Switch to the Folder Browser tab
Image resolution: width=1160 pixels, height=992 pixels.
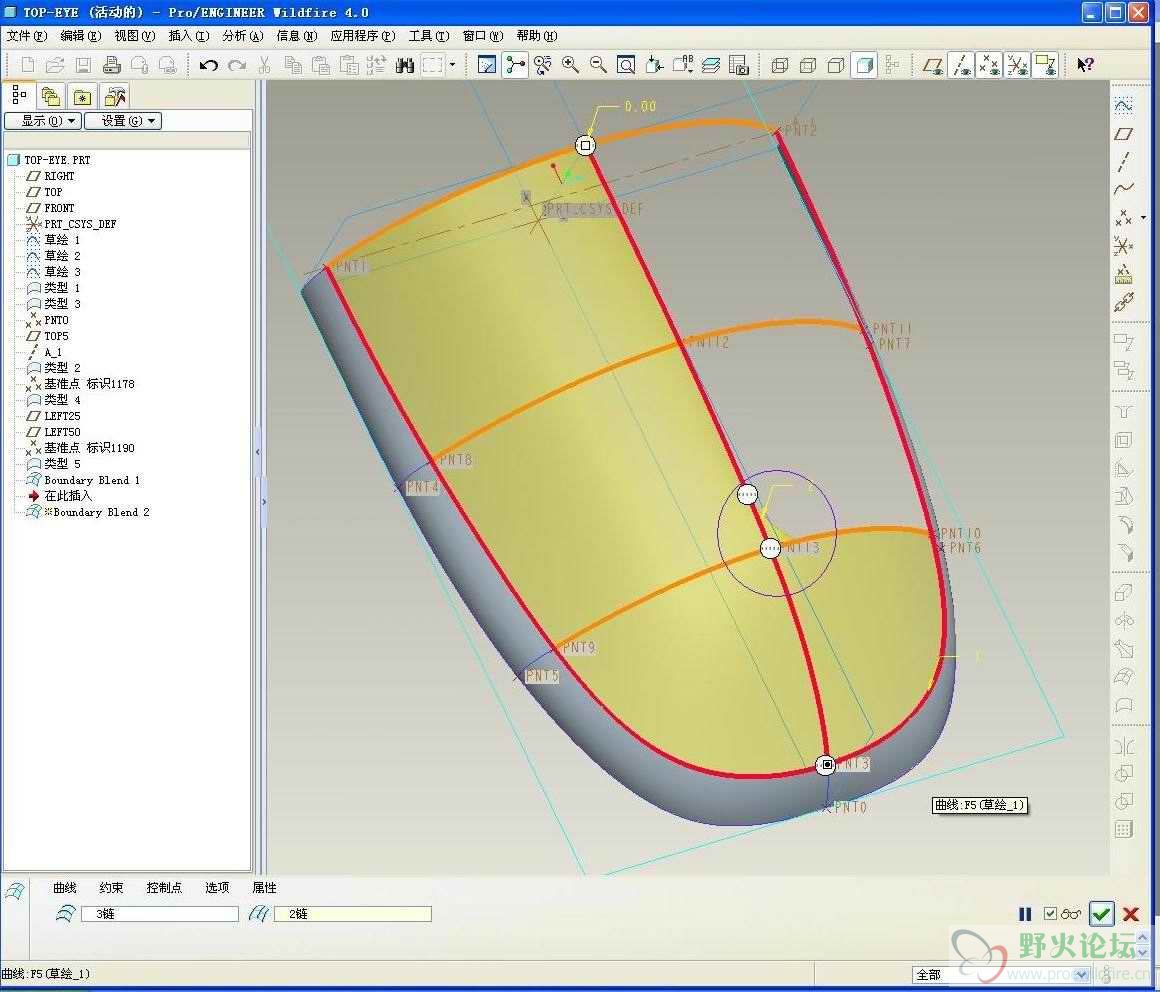click(50, 96)
